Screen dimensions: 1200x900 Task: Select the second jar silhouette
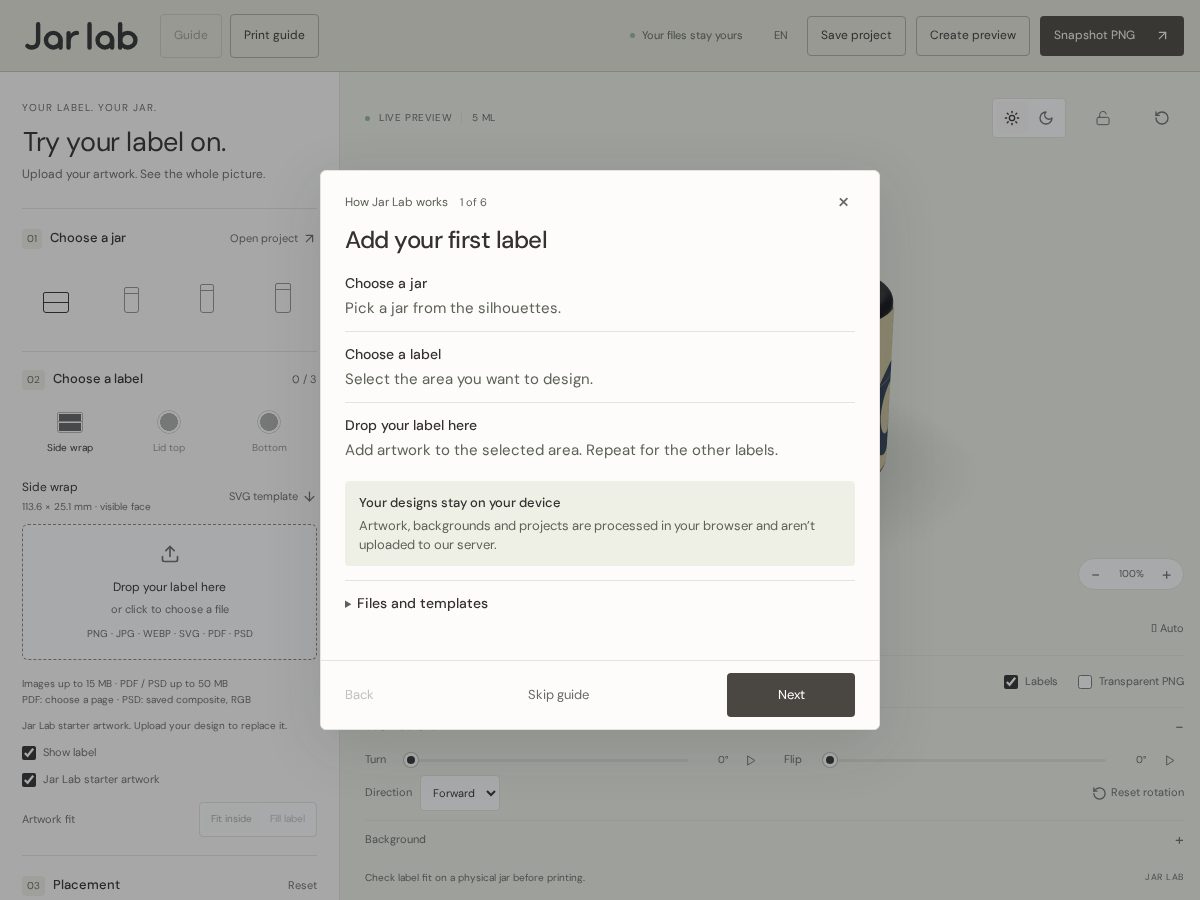(x=131, y=299)
